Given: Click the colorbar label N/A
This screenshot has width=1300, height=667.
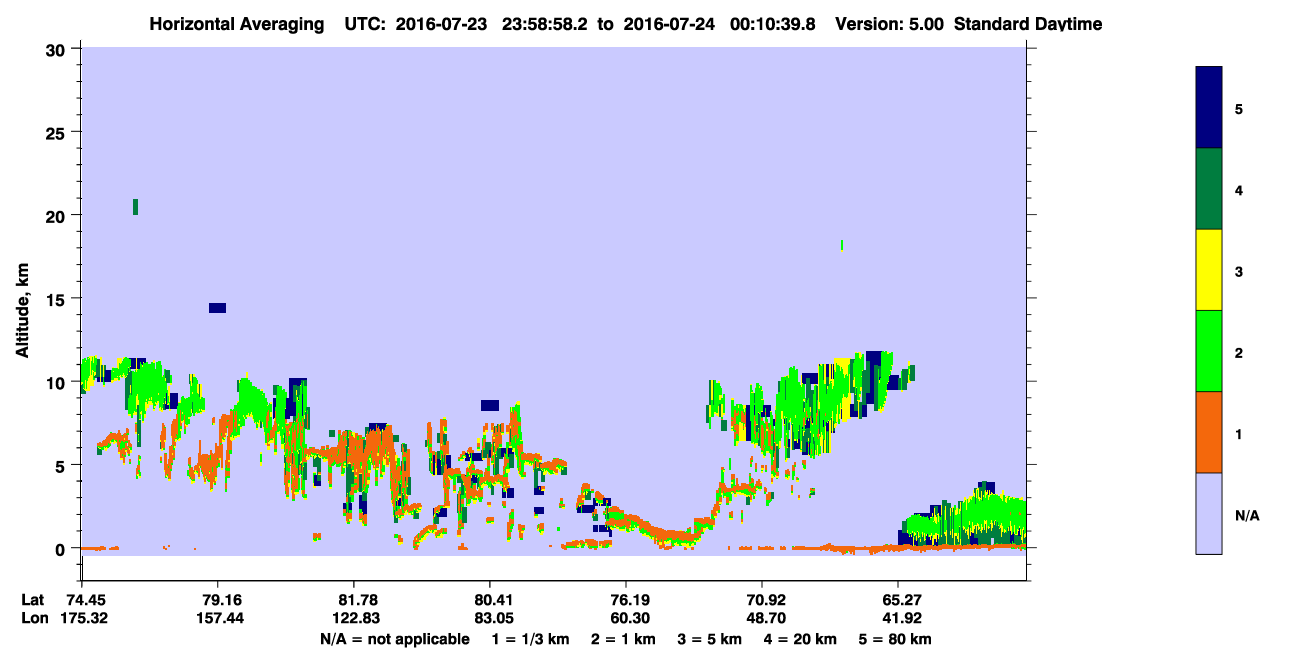Looking at the screenshot, I should (1246, 515).
